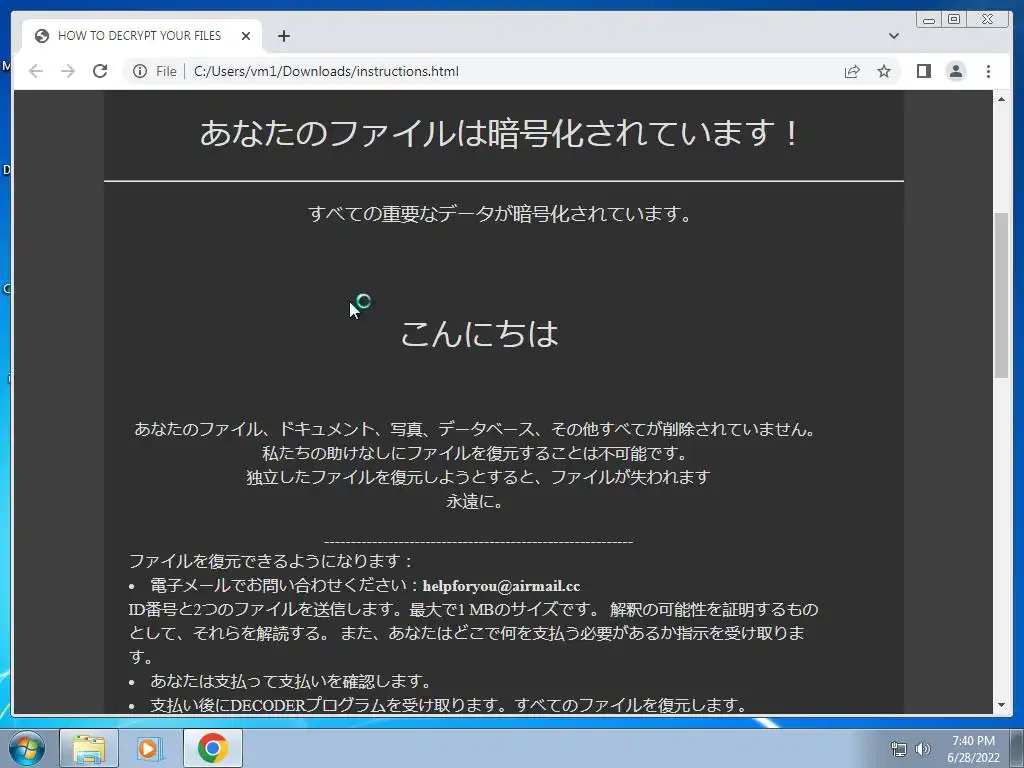
Task: Open the Windows Start menu
Action: click(x=27, y=748)
